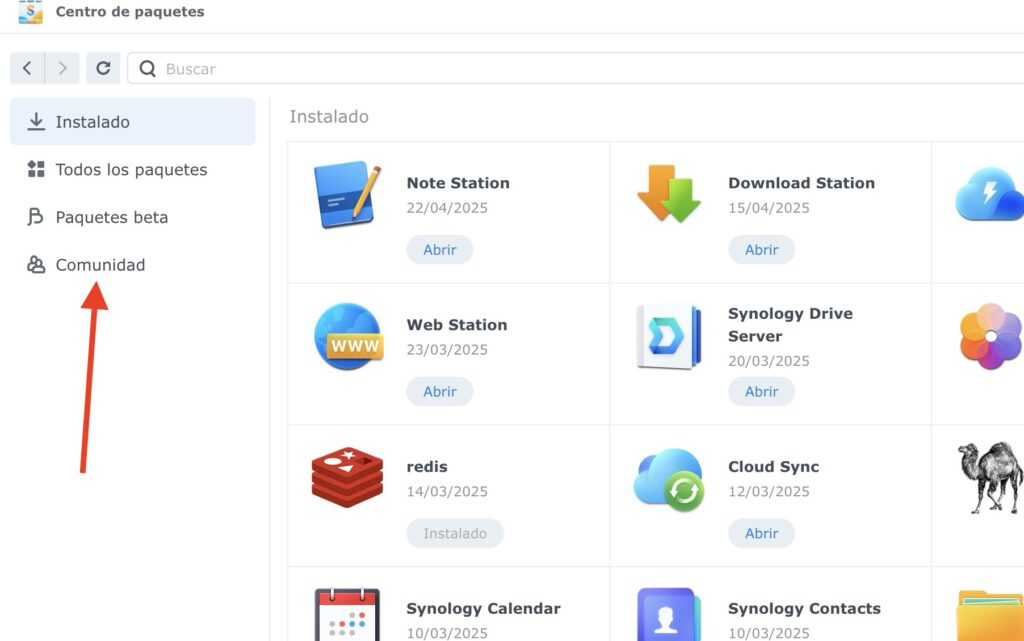The width and height of the screenshot is (1024, 641).
Task: Click the date 12/03/2025 under Cloud Sync
Action: [x=769, y=491]
